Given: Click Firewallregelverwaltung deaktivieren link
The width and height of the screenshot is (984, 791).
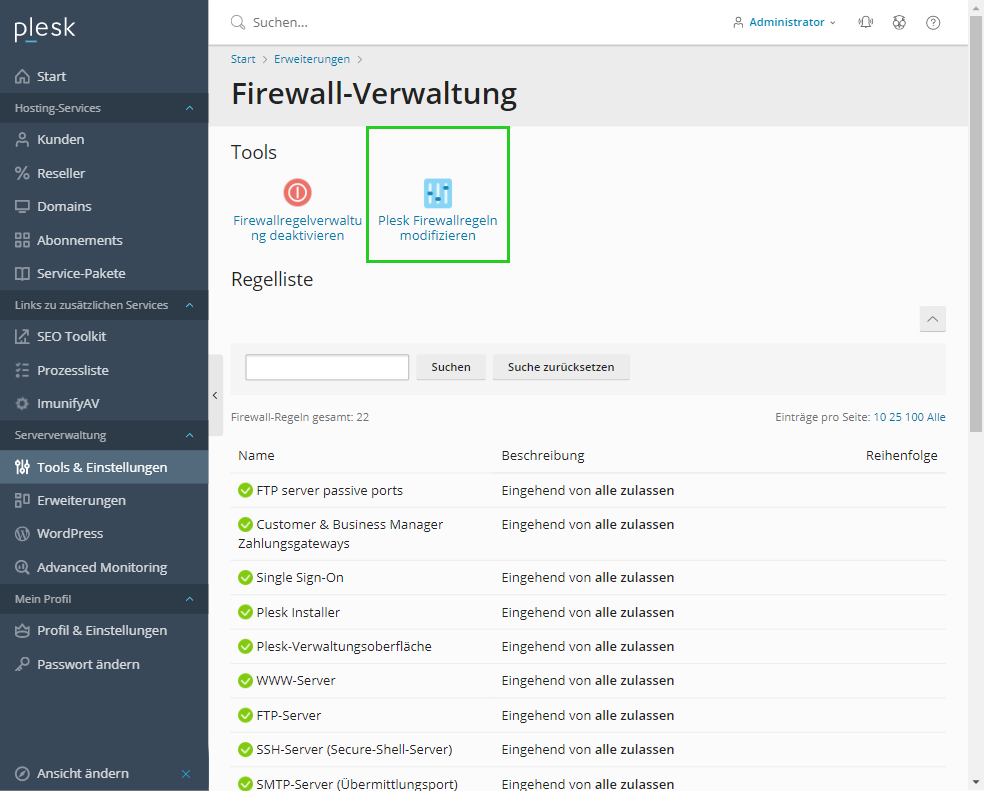Looking at the screenshot, I should coord(297,228).
